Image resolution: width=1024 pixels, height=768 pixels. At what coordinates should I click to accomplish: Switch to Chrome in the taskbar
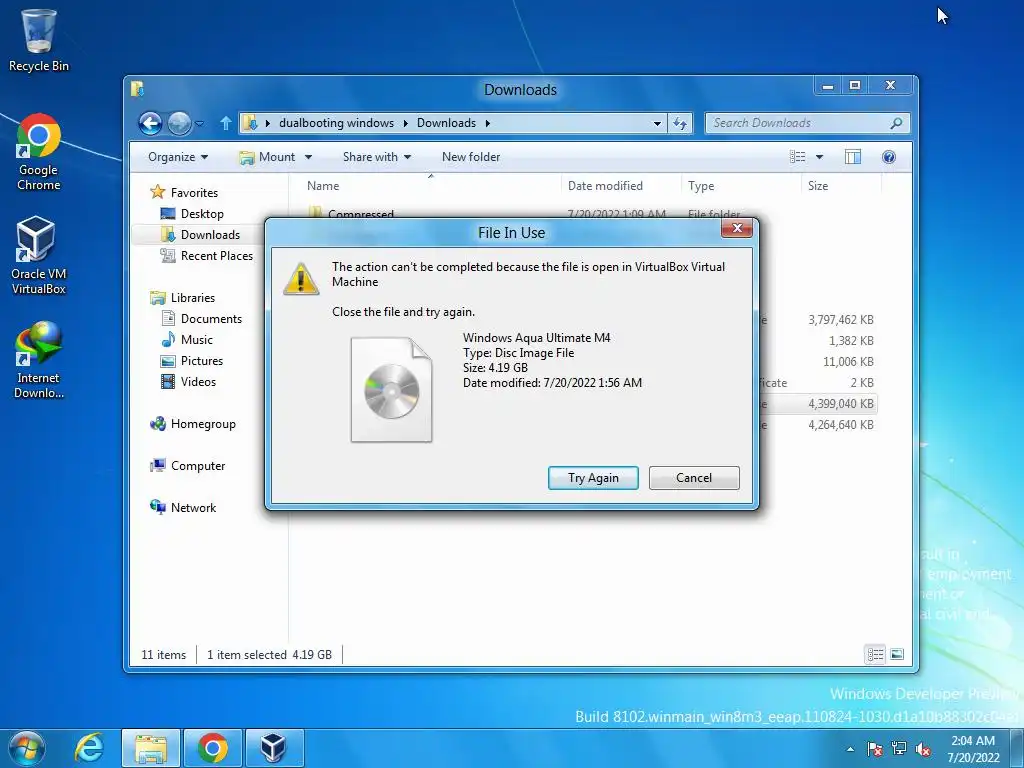pos(212,748)
